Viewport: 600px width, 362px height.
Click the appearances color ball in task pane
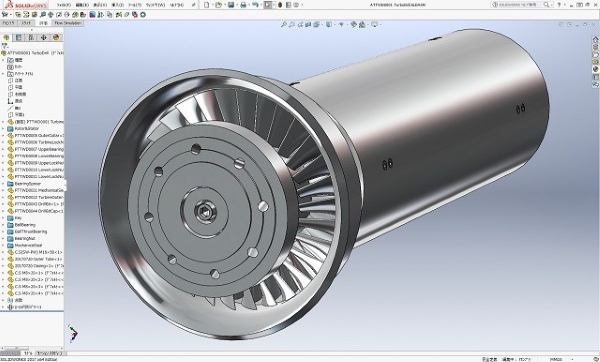595,69
